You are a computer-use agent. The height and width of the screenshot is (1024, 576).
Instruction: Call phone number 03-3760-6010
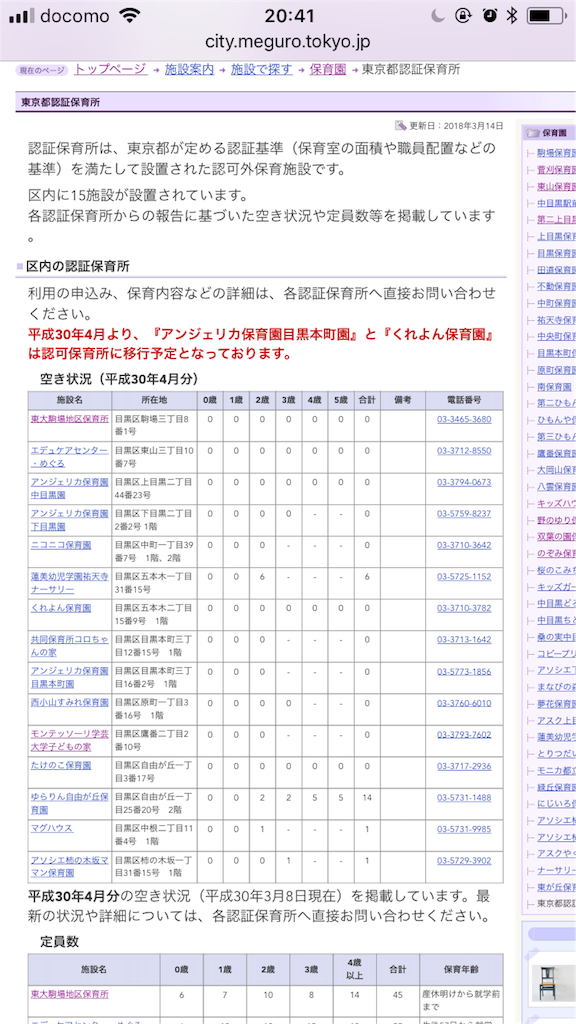point(464,702)
